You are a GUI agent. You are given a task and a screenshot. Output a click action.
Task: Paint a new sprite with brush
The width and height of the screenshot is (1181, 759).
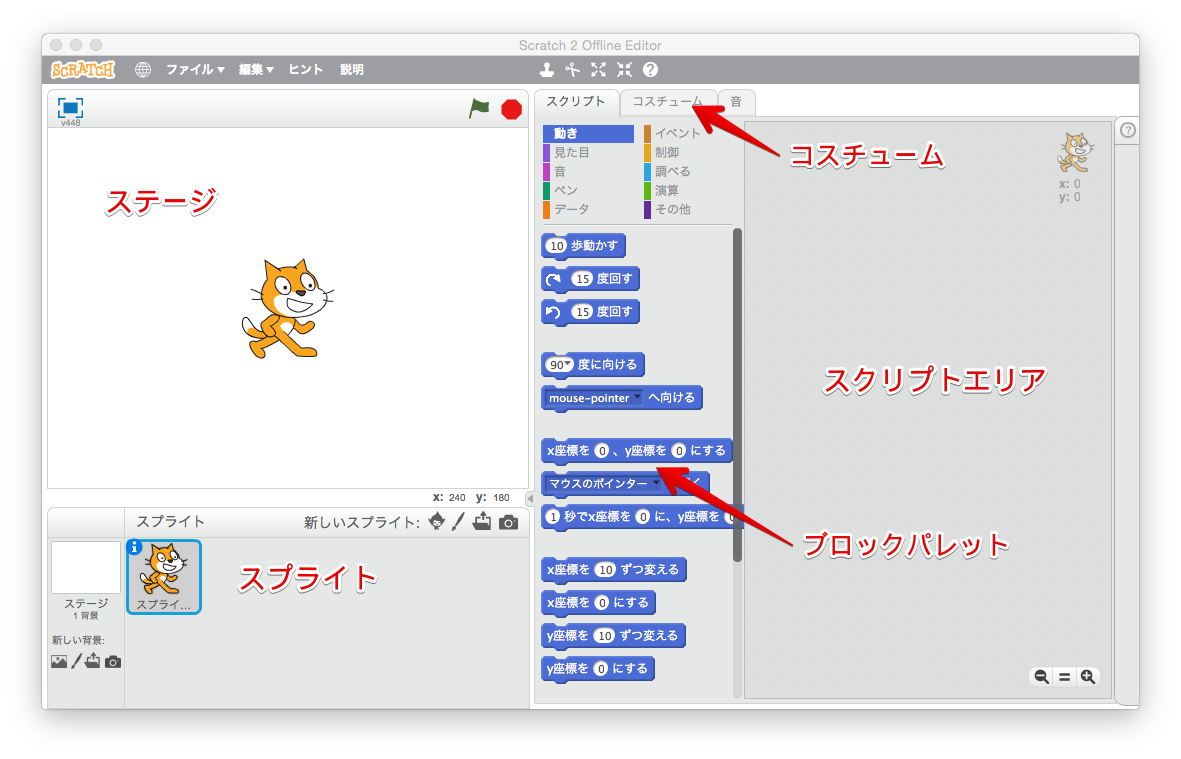point(459,522)
